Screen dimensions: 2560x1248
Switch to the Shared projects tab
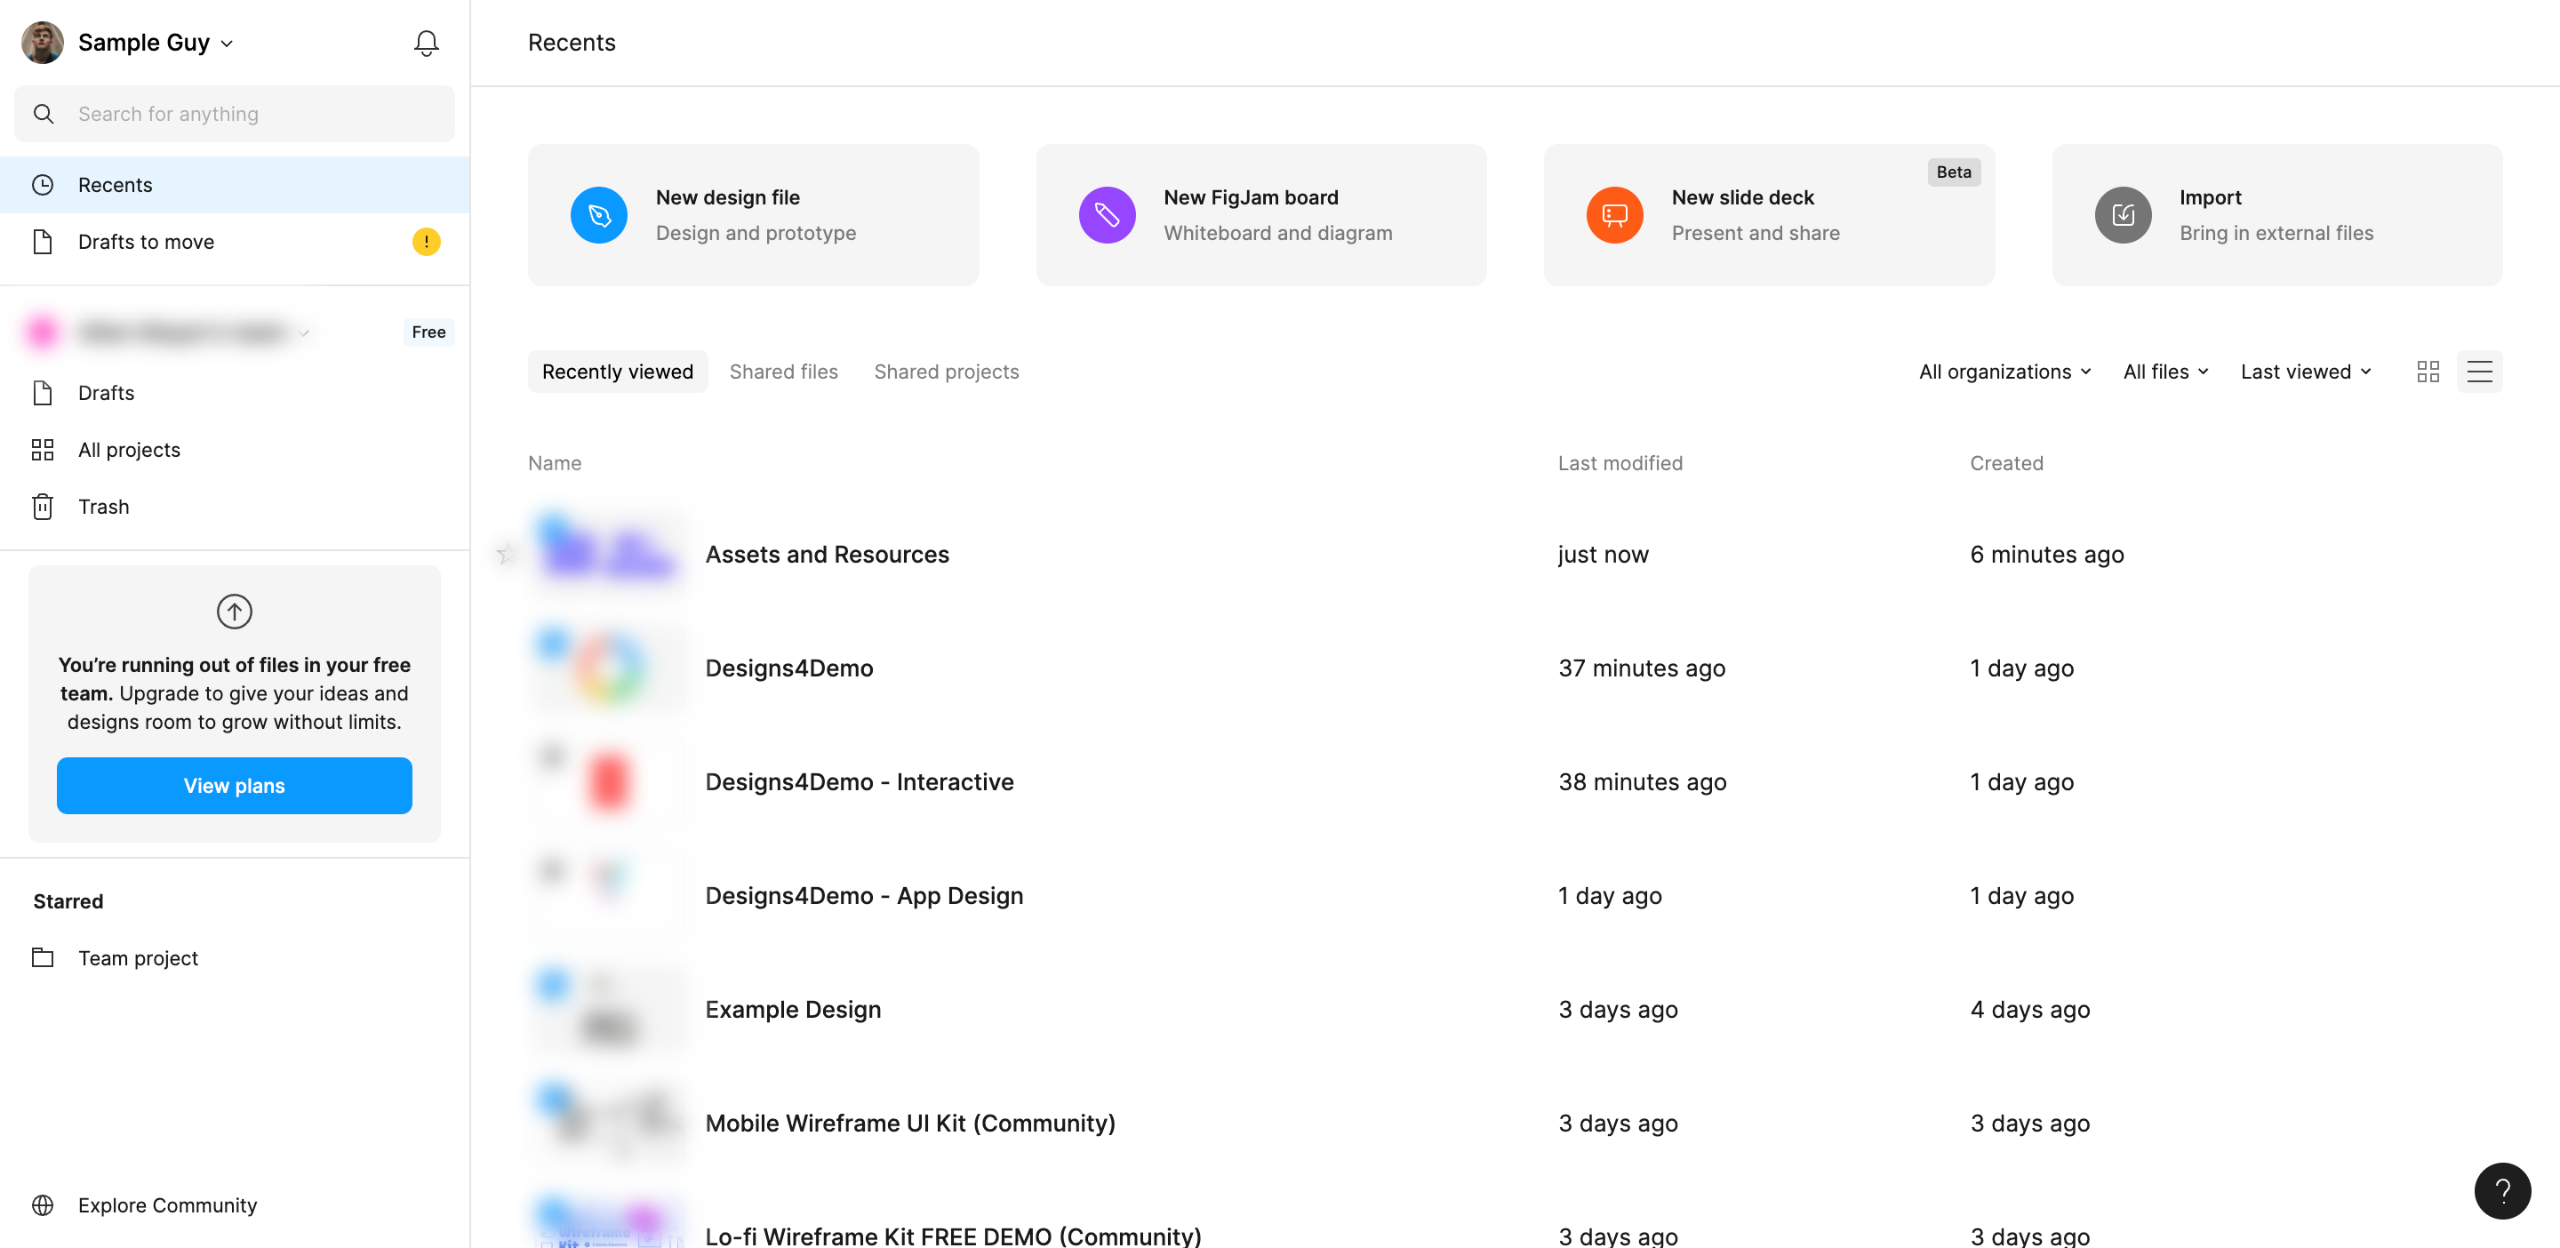click(946, 372)
